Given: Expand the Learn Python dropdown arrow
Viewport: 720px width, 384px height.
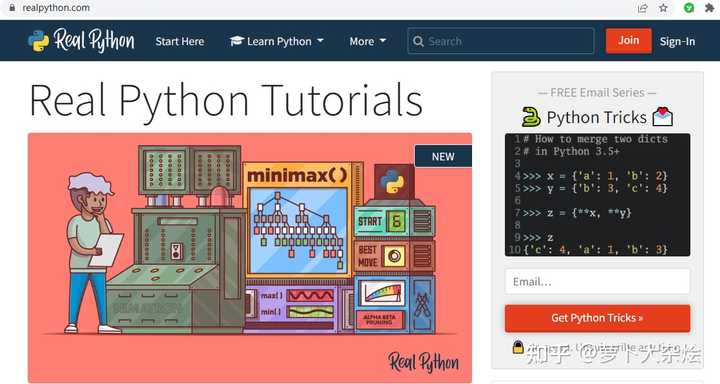Looking at the screenshot, I should 320,41.
